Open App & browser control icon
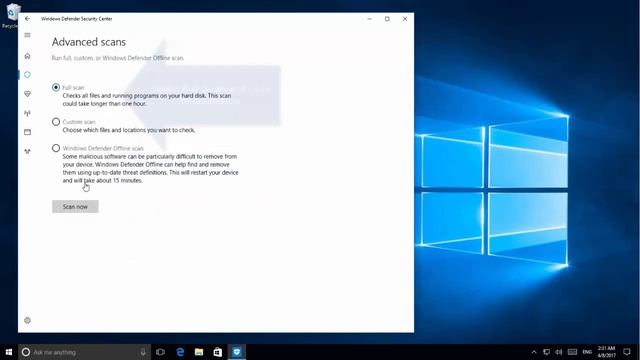640x360 pixels. click(27, 132)
